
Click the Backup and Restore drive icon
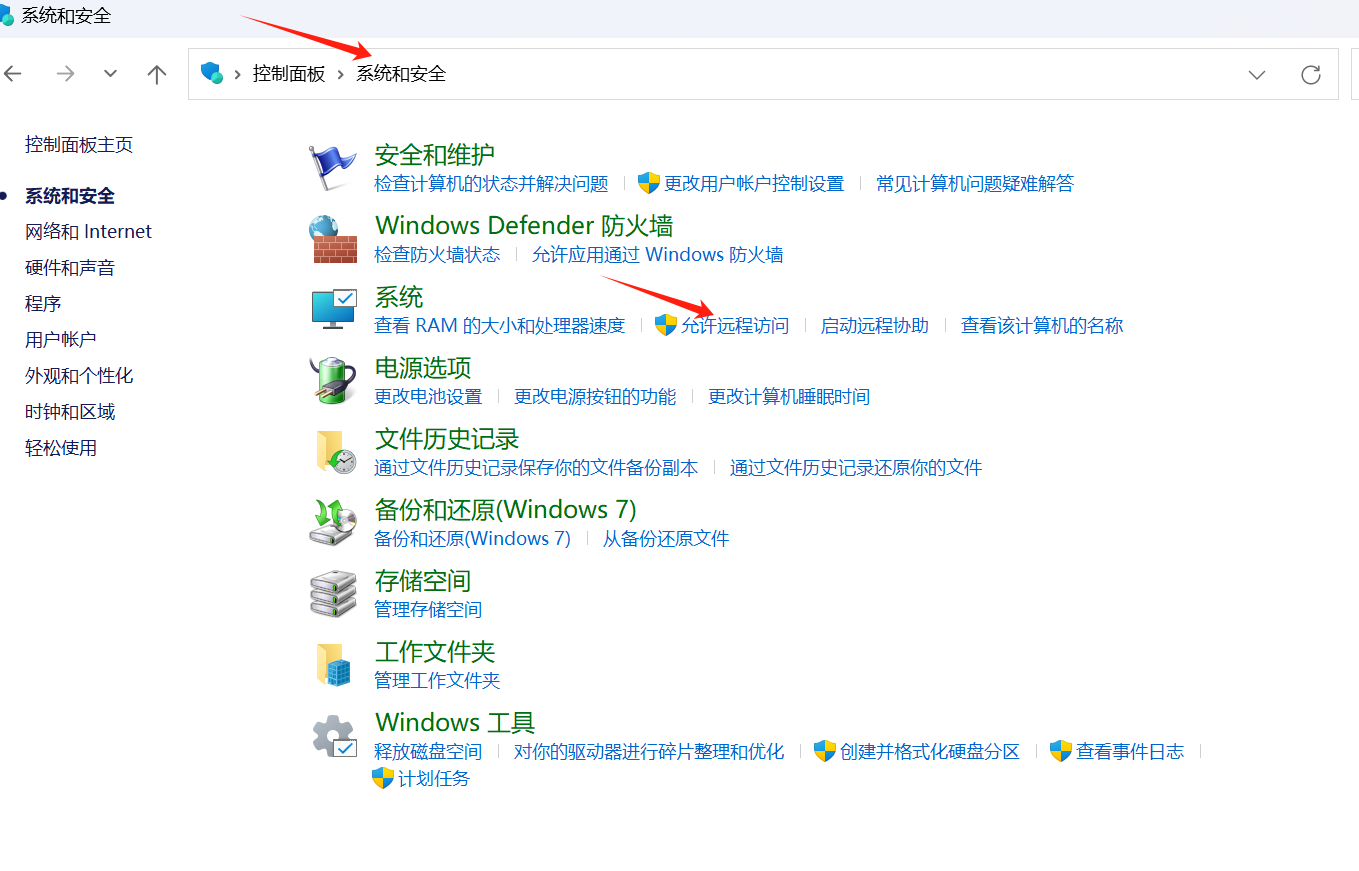[x=333, y=523]
